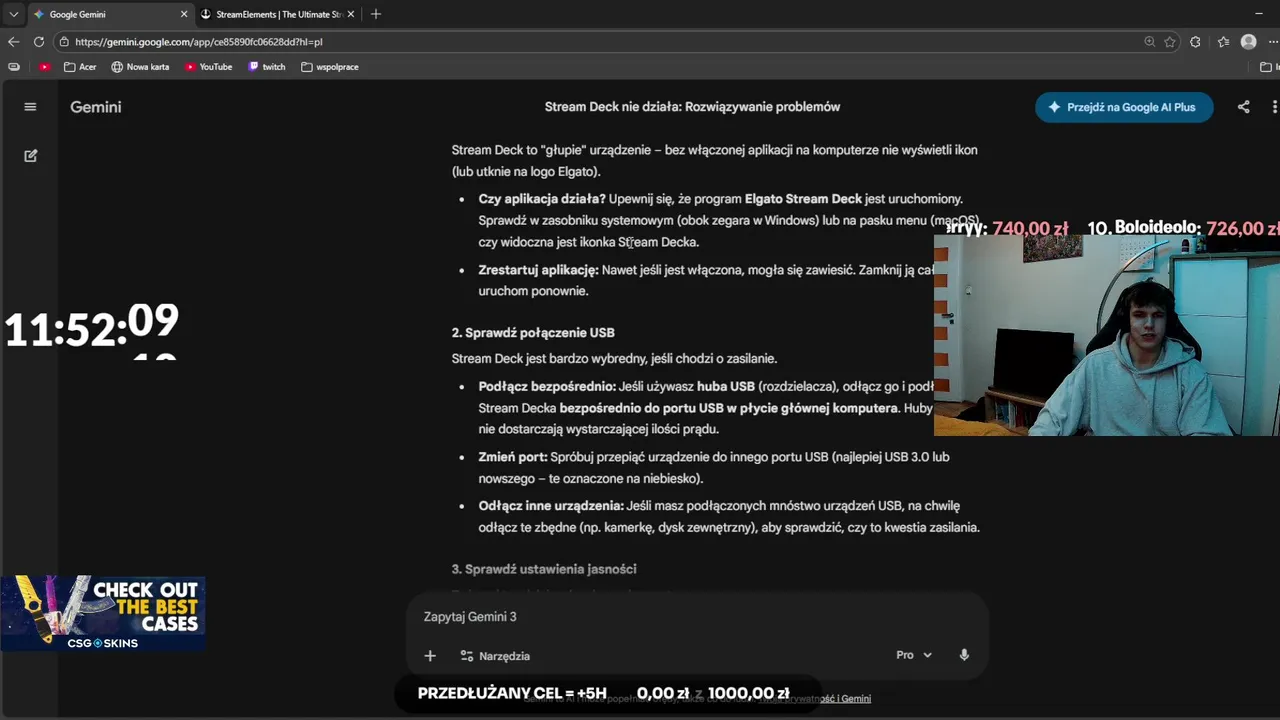The width and height of the screenshot is (1280, 720).
Task: Click the site info lock icon
Action: pyautogui.click(x=64, y=42)
